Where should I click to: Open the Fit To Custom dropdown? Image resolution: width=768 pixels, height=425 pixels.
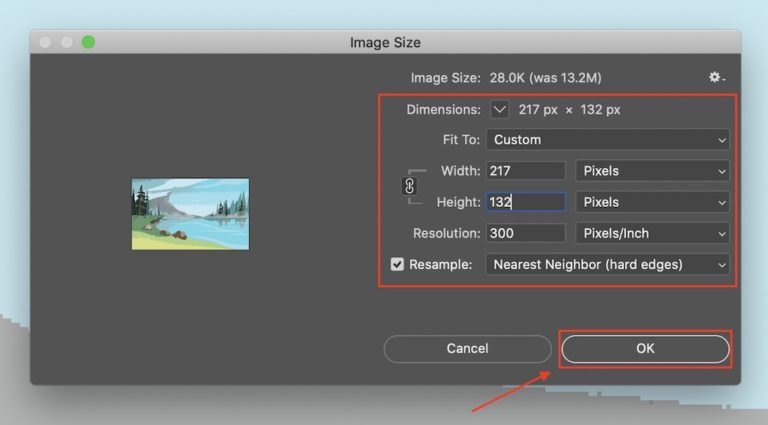608,140
